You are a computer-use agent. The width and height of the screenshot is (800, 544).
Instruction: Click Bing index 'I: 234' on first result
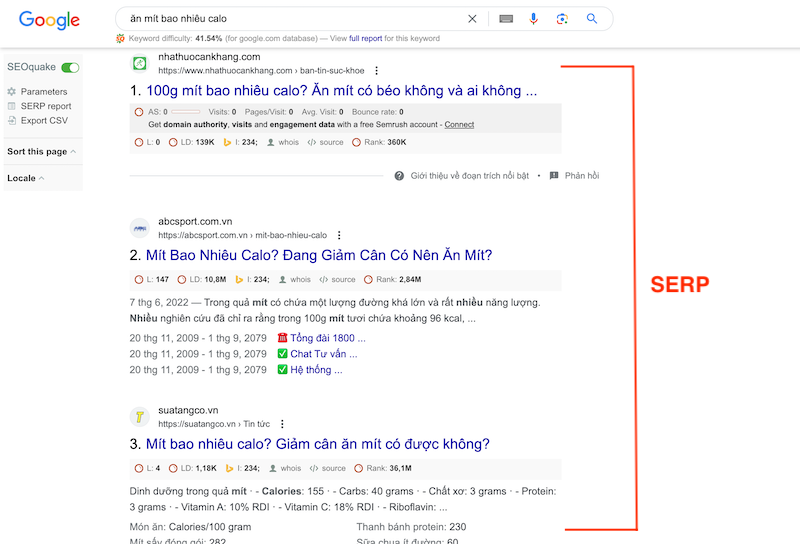(240, 142)
